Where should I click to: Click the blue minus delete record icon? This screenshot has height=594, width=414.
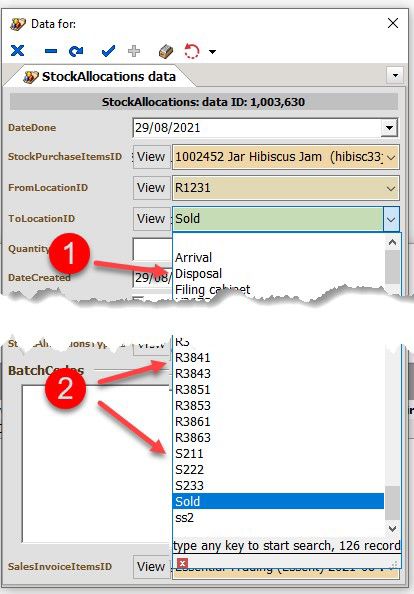pos(51,51)
